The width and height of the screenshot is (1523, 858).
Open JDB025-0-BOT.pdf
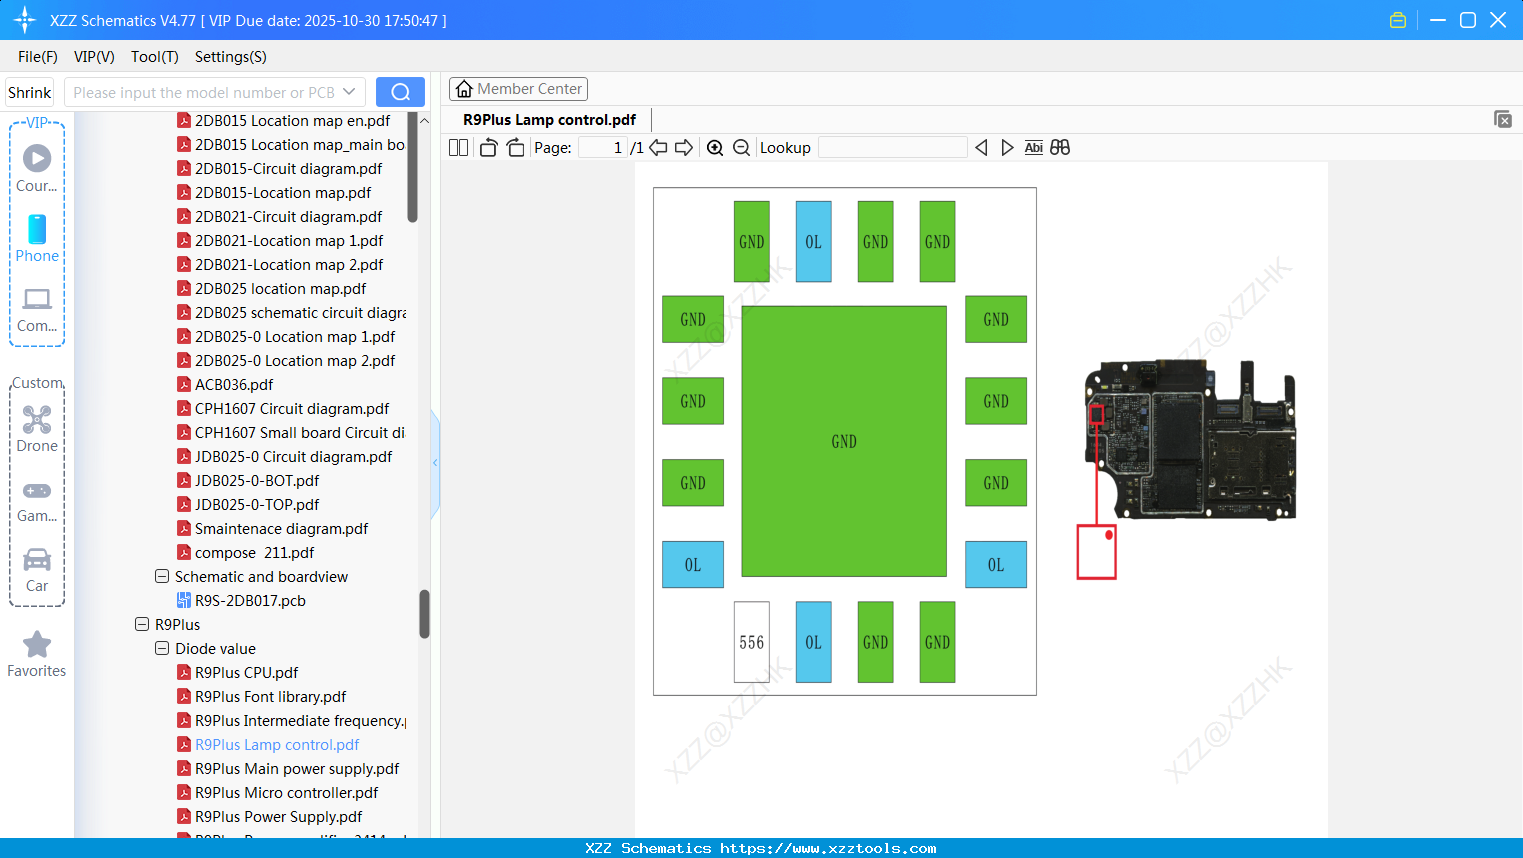(x=257, y=481)
